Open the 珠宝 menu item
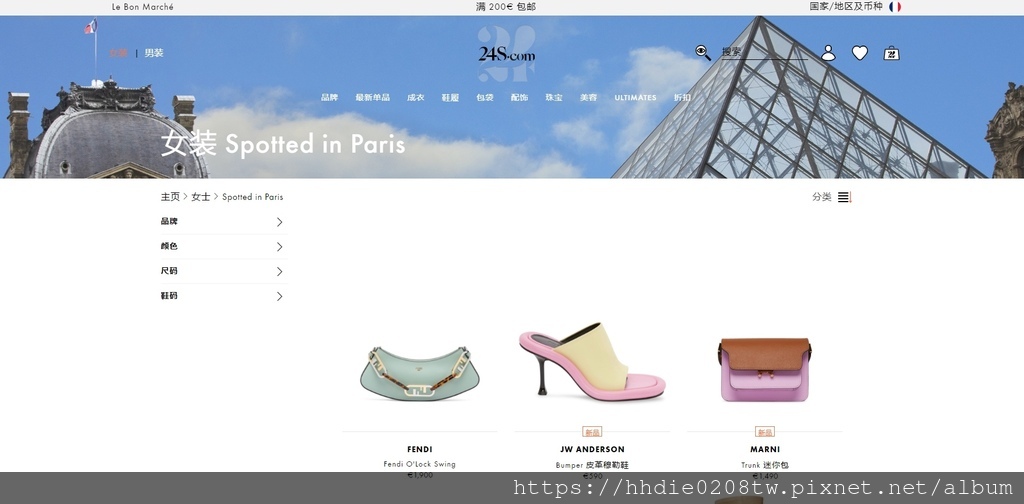The height and width of the screenshot is (504, 1024). tap(554, 97)
